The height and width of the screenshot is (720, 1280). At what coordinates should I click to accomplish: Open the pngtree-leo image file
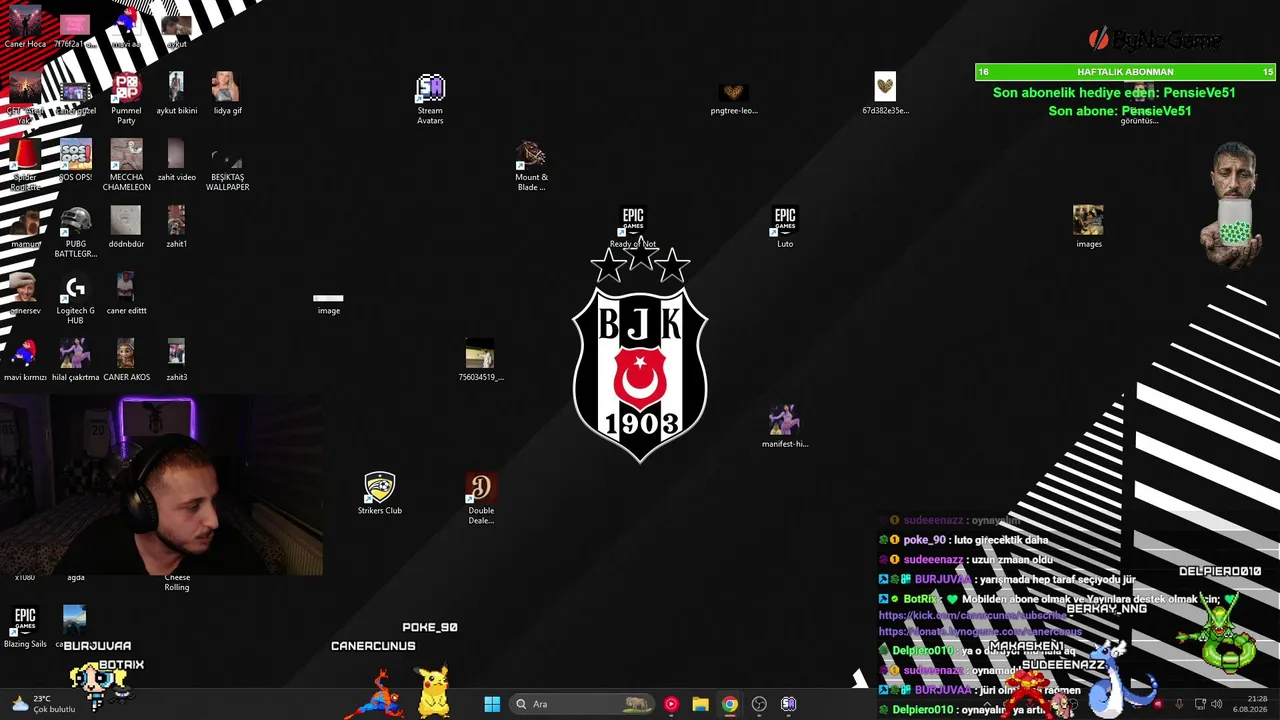pyautogui.click(x=734, y=99)
